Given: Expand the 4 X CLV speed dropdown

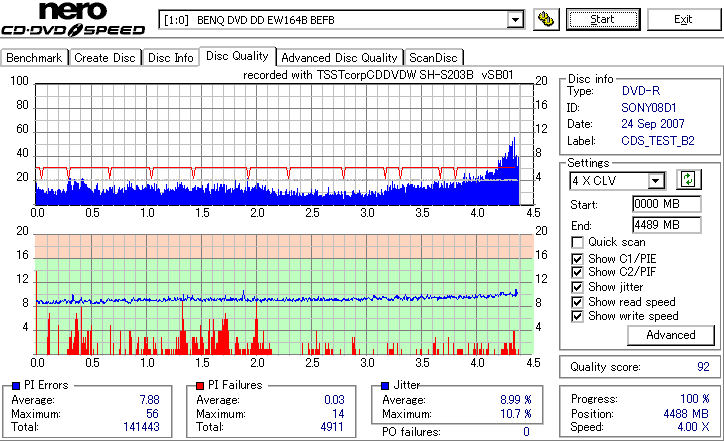Looking at the screenshot, I should pos(655,181).
